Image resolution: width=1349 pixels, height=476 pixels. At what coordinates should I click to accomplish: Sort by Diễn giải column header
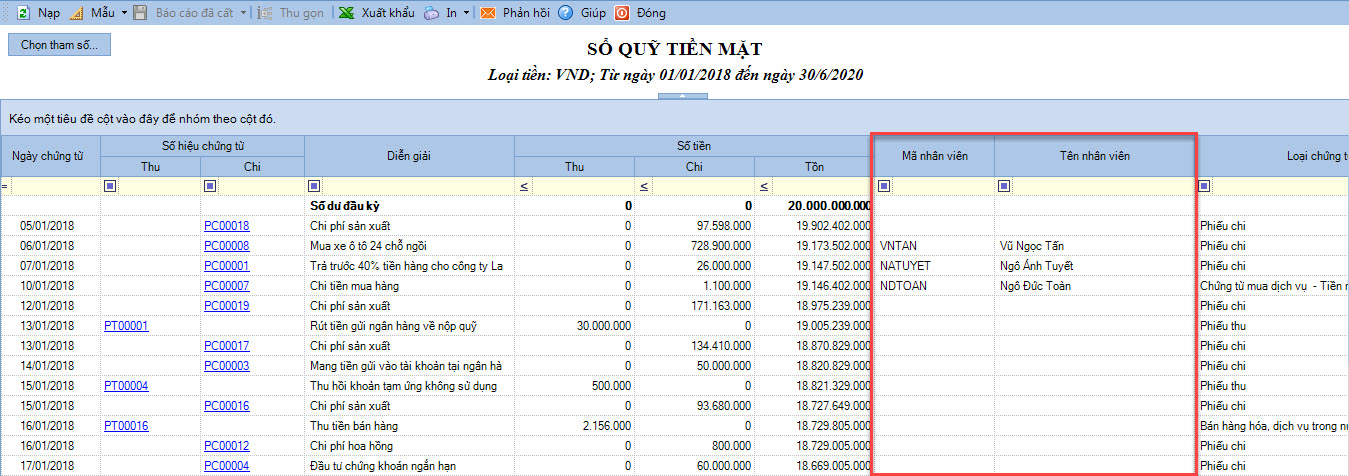click(x=409, y=156)
